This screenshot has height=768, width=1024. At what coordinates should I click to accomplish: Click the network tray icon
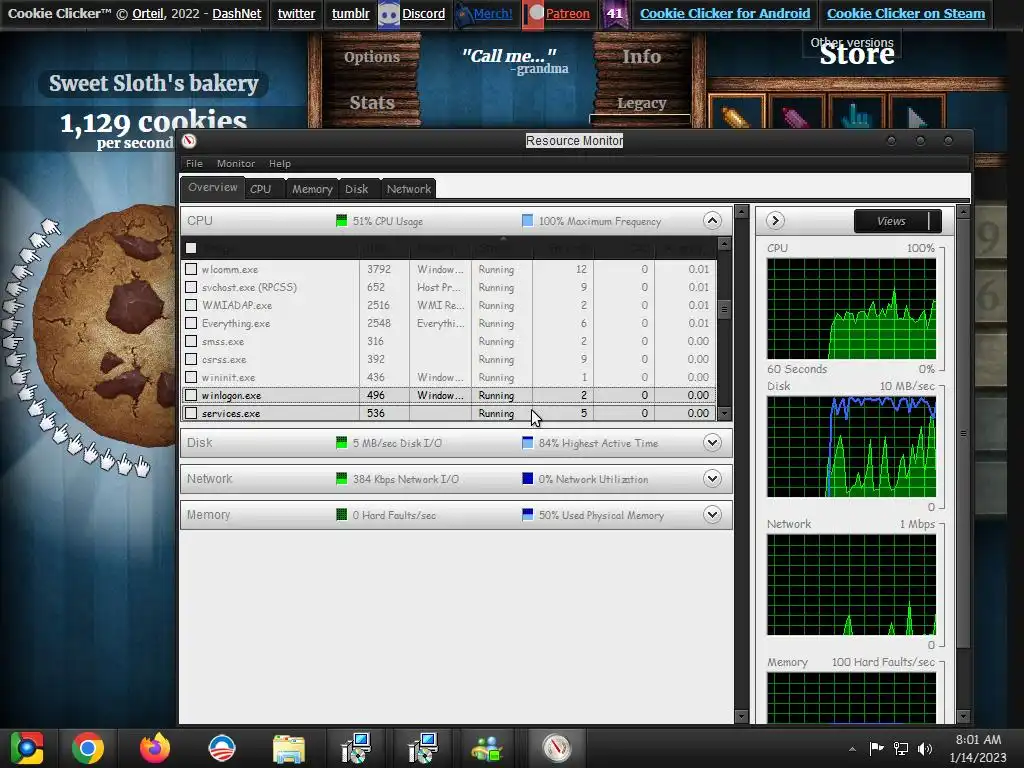pyautogui.click(x=901, y=748)
